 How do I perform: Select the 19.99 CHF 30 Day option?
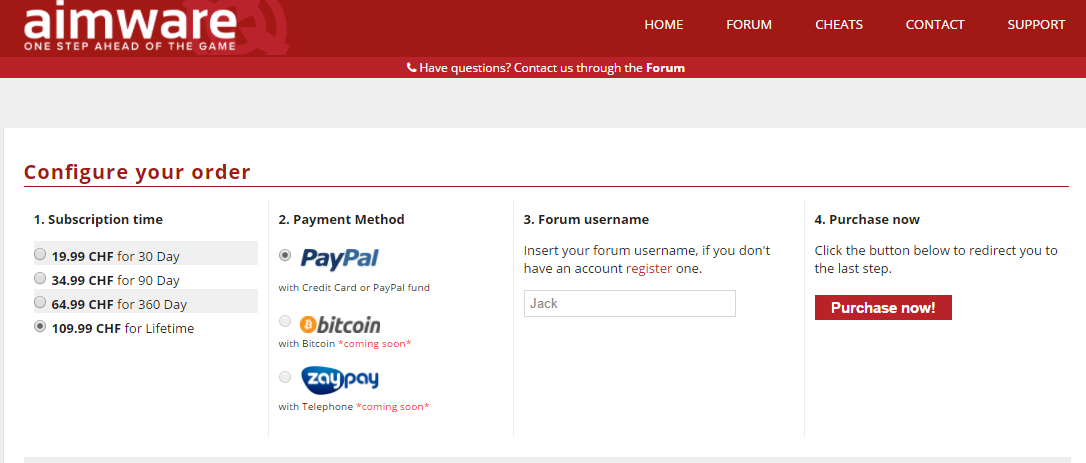point(40,254)
